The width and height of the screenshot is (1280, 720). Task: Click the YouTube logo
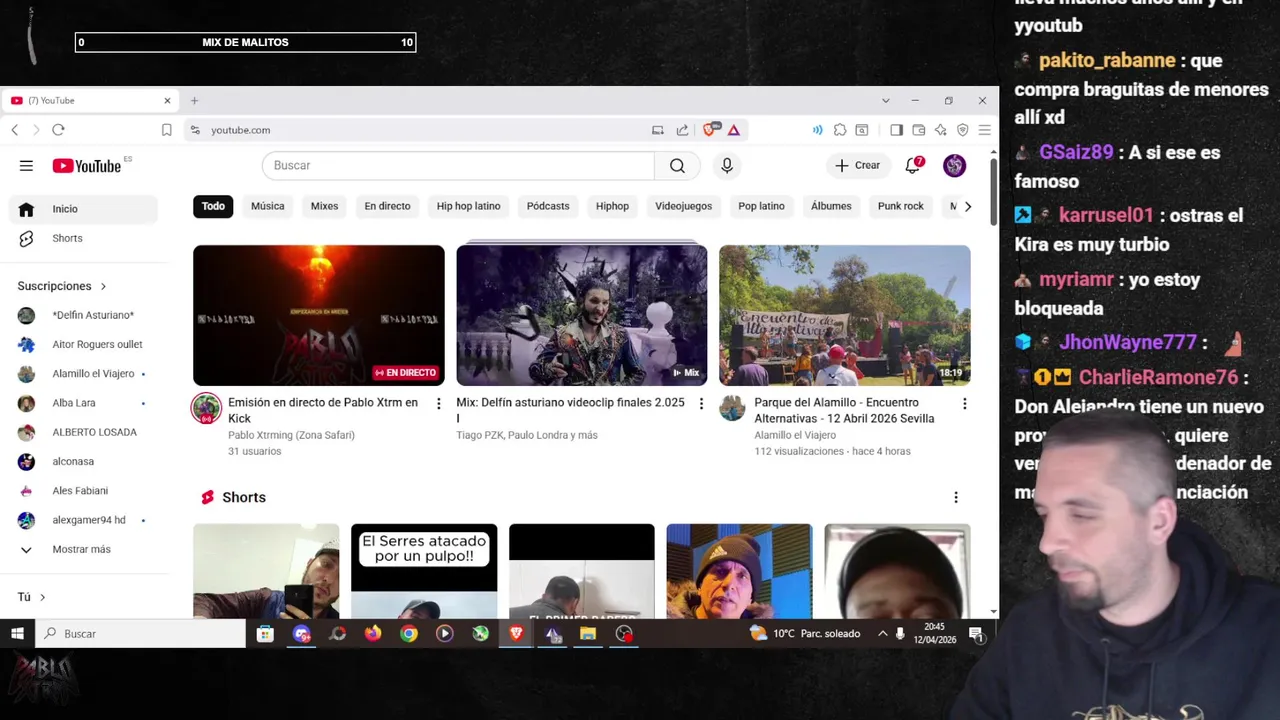(87, 166)
